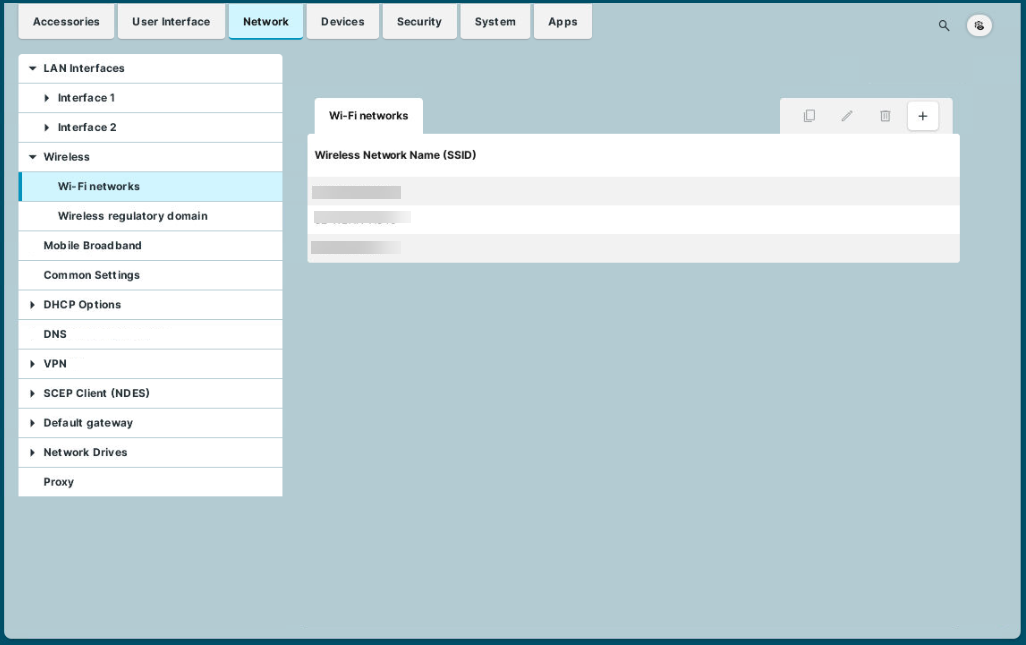Open Mobile Broadband settings
Screen dimensions: 1026x645
click(92, 246)
